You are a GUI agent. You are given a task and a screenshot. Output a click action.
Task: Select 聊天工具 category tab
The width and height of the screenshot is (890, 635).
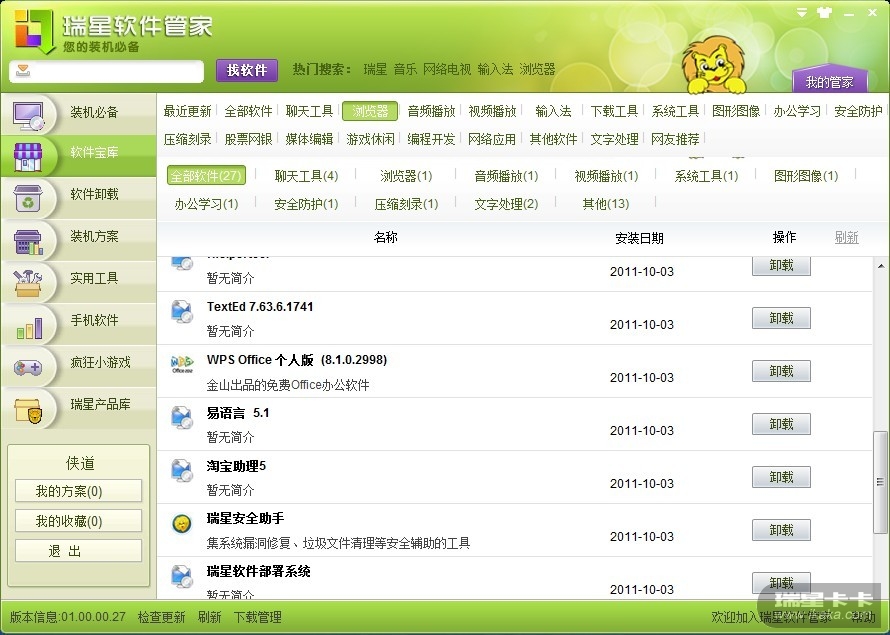pos(309,111)
